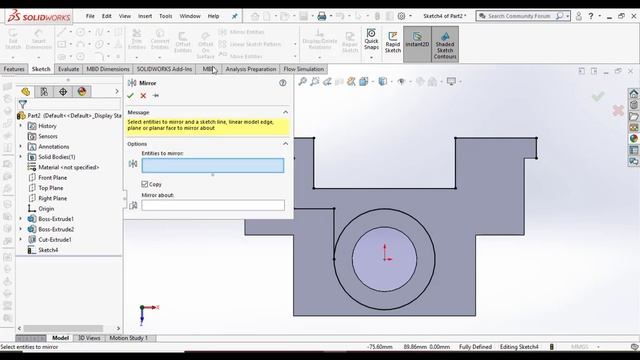Select Front Plane in tree
640x360 pixels.
[x=52, y=178]
